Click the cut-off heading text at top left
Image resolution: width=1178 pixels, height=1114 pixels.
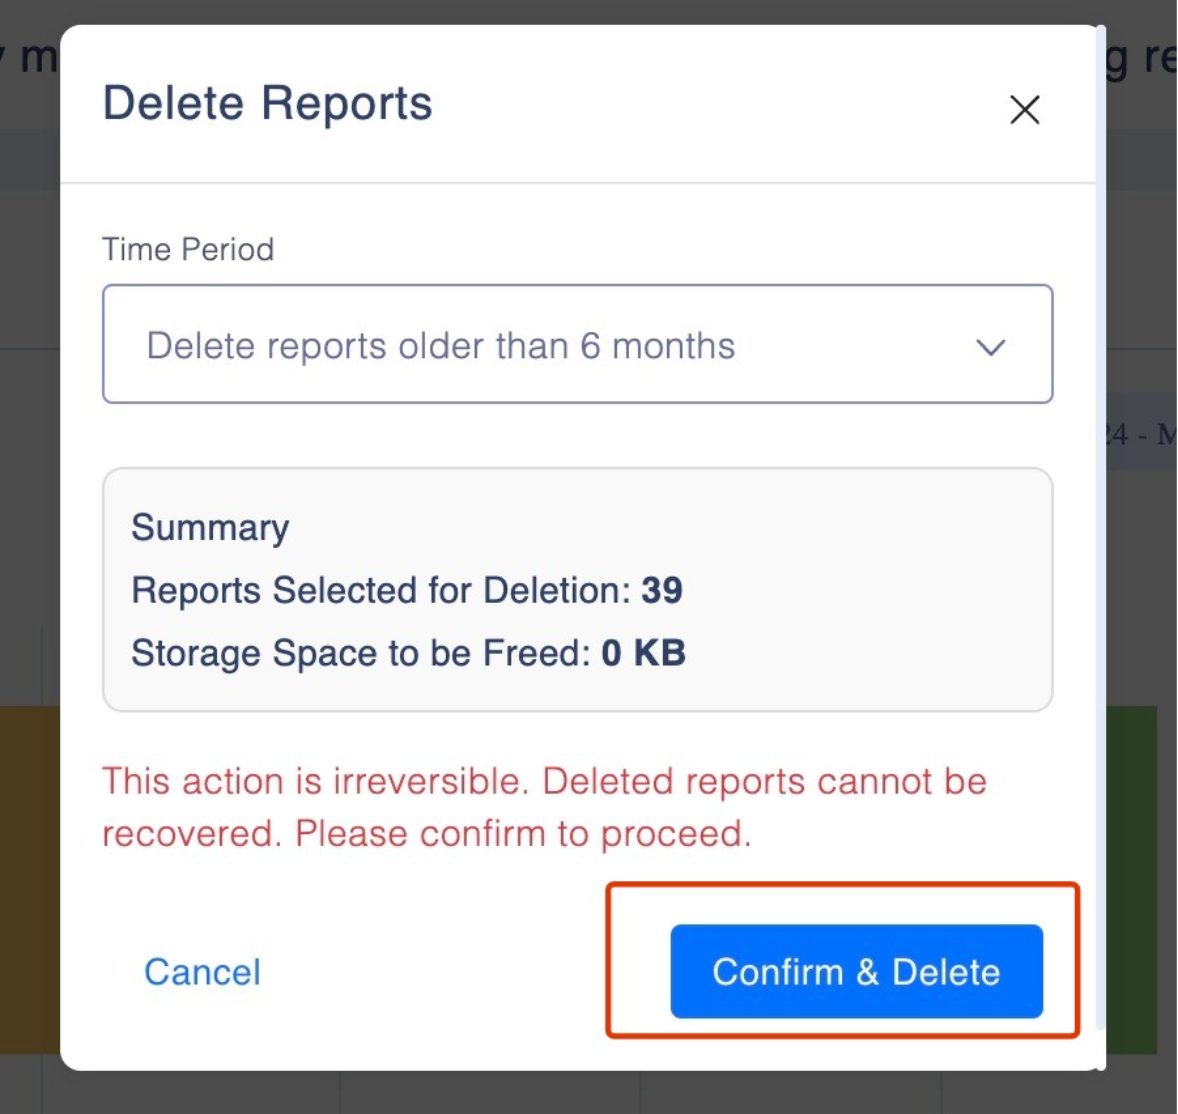tap(30, 58)
